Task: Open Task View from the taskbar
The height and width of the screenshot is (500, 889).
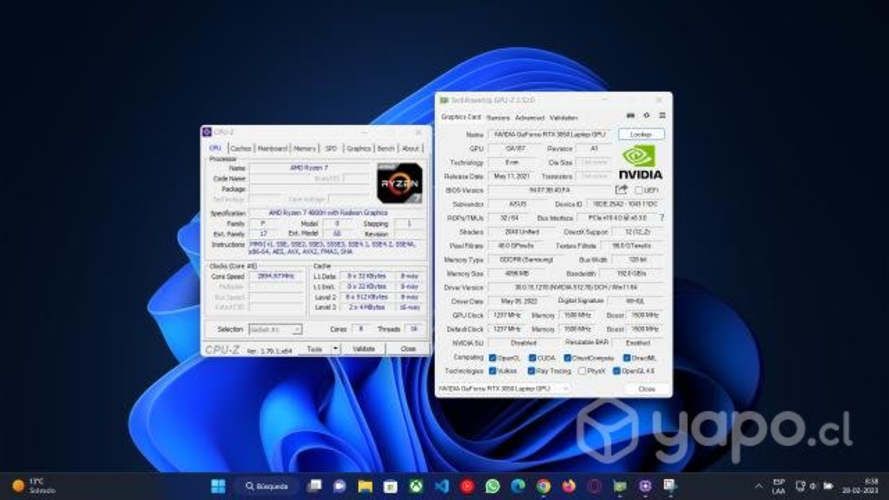Action: pyautogui.click(x=314, y=486)
